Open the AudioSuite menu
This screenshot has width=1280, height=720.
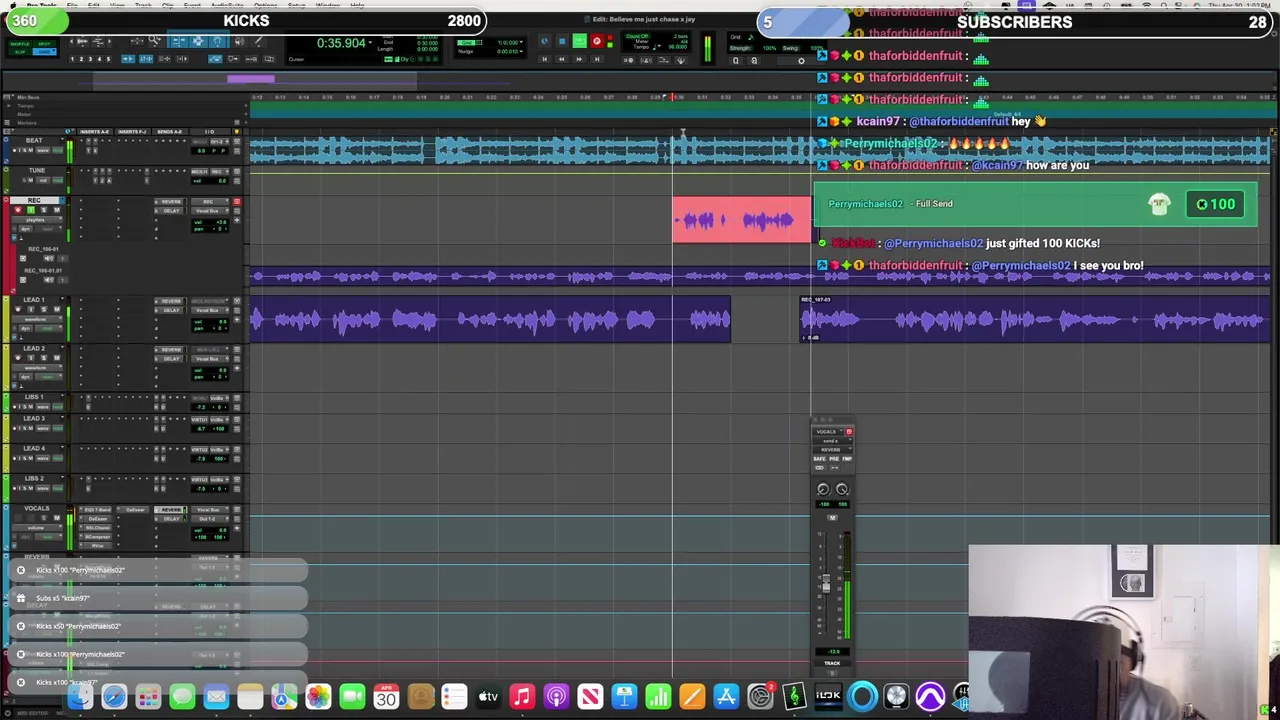click(x=227, y=6)
